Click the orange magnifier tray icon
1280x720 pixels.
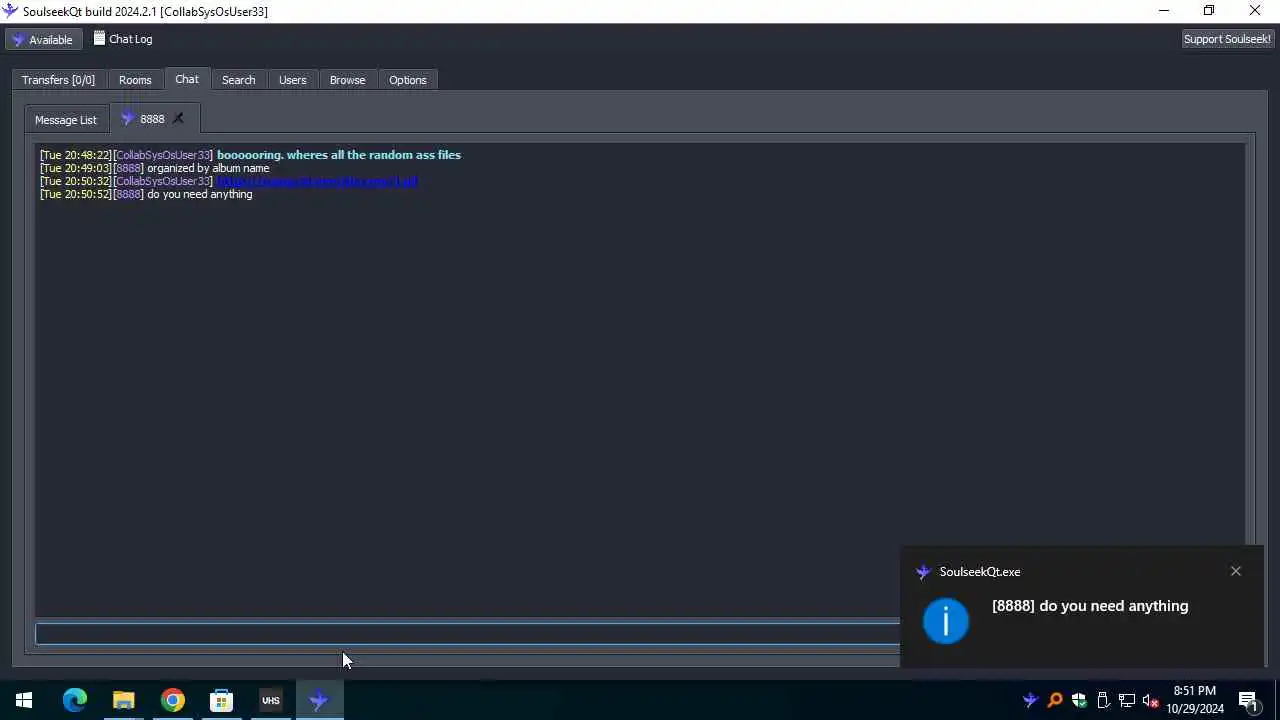tap(1054, 700)
